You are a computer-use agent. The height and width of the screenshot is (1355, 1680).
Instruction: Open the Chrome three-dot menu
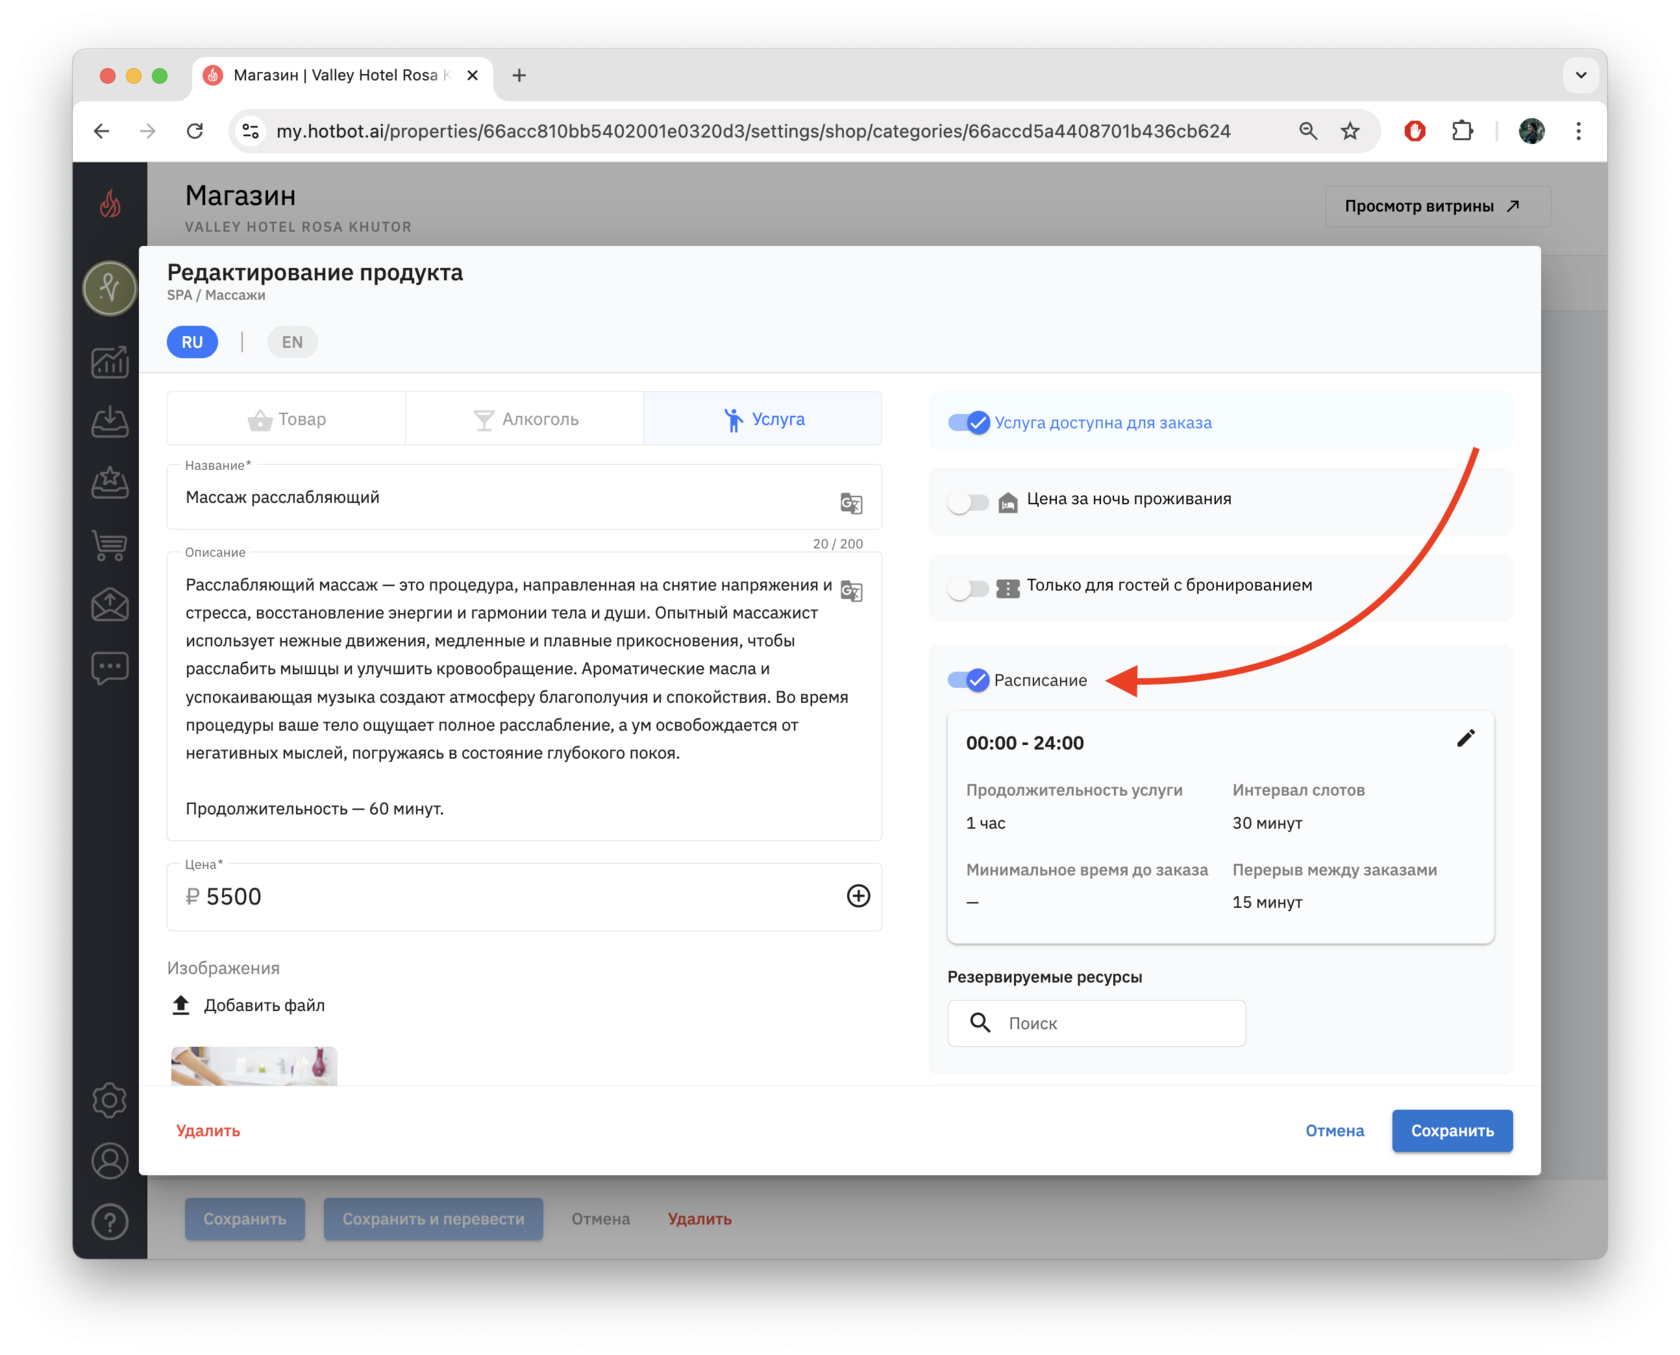(1578, 131)
